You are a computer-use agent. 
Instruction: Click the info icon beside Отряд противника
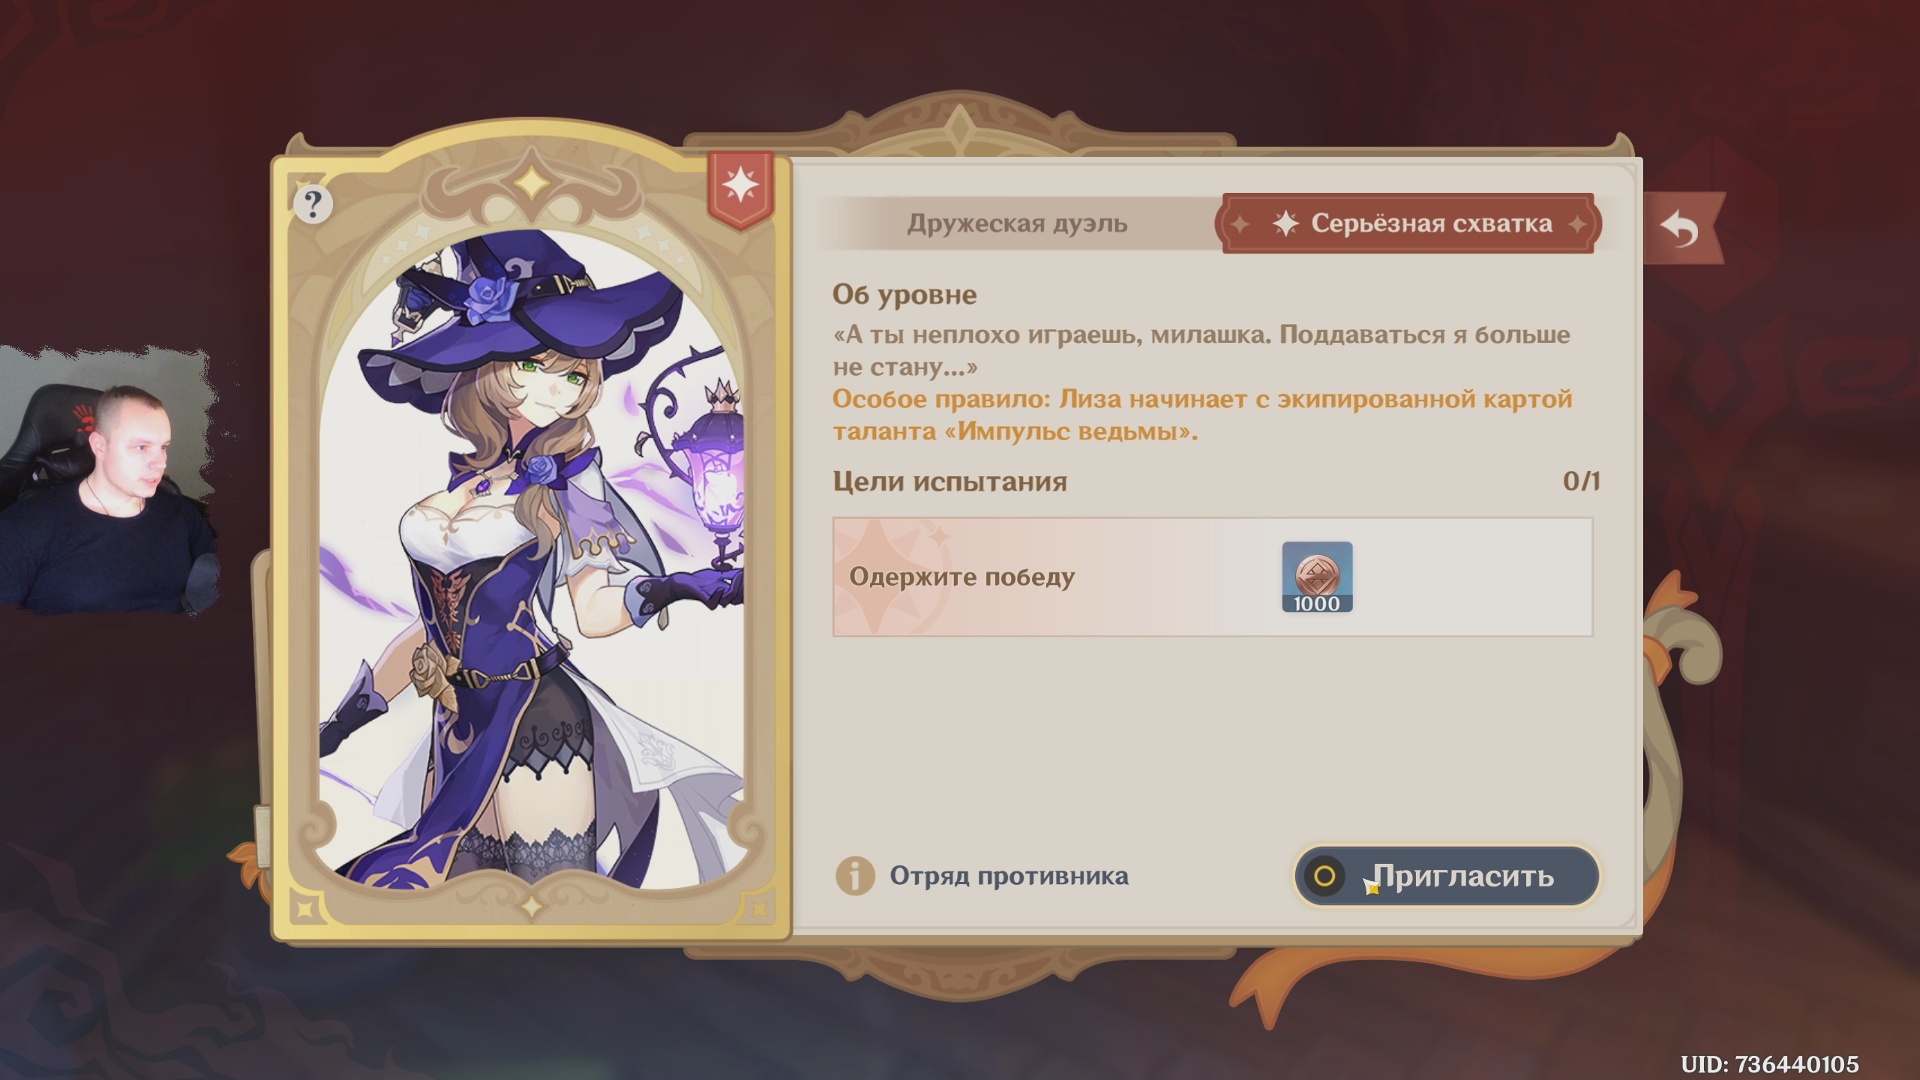855,876
